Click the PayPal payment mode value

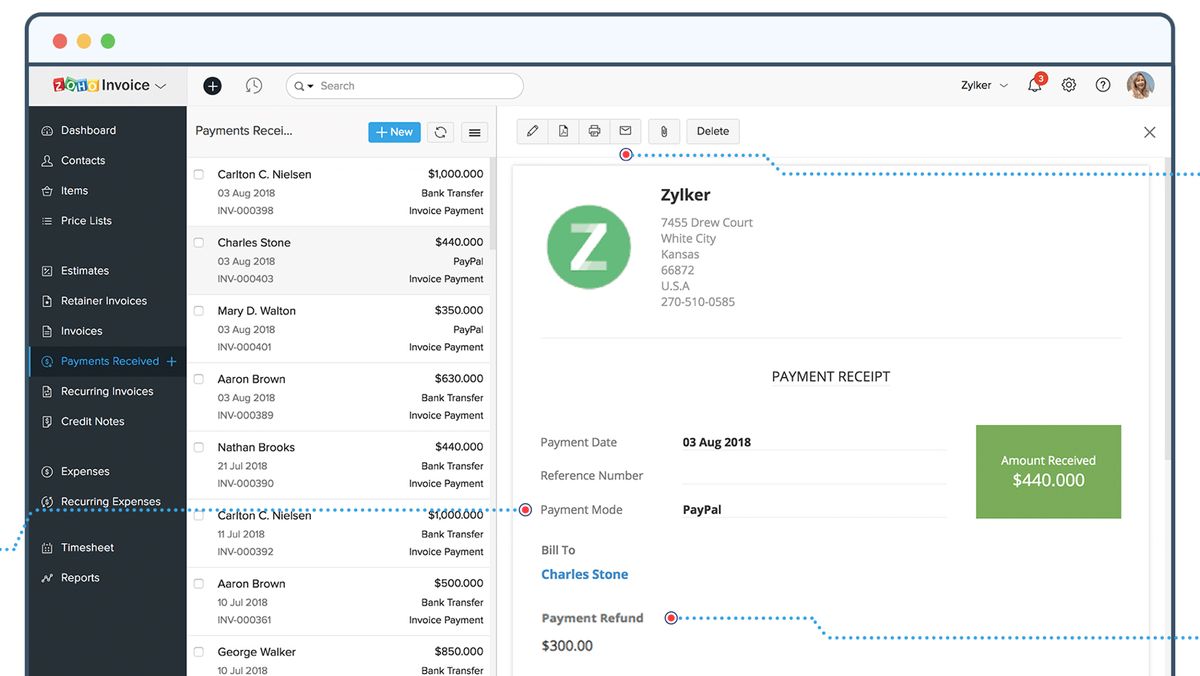click(x=702, y=510)
